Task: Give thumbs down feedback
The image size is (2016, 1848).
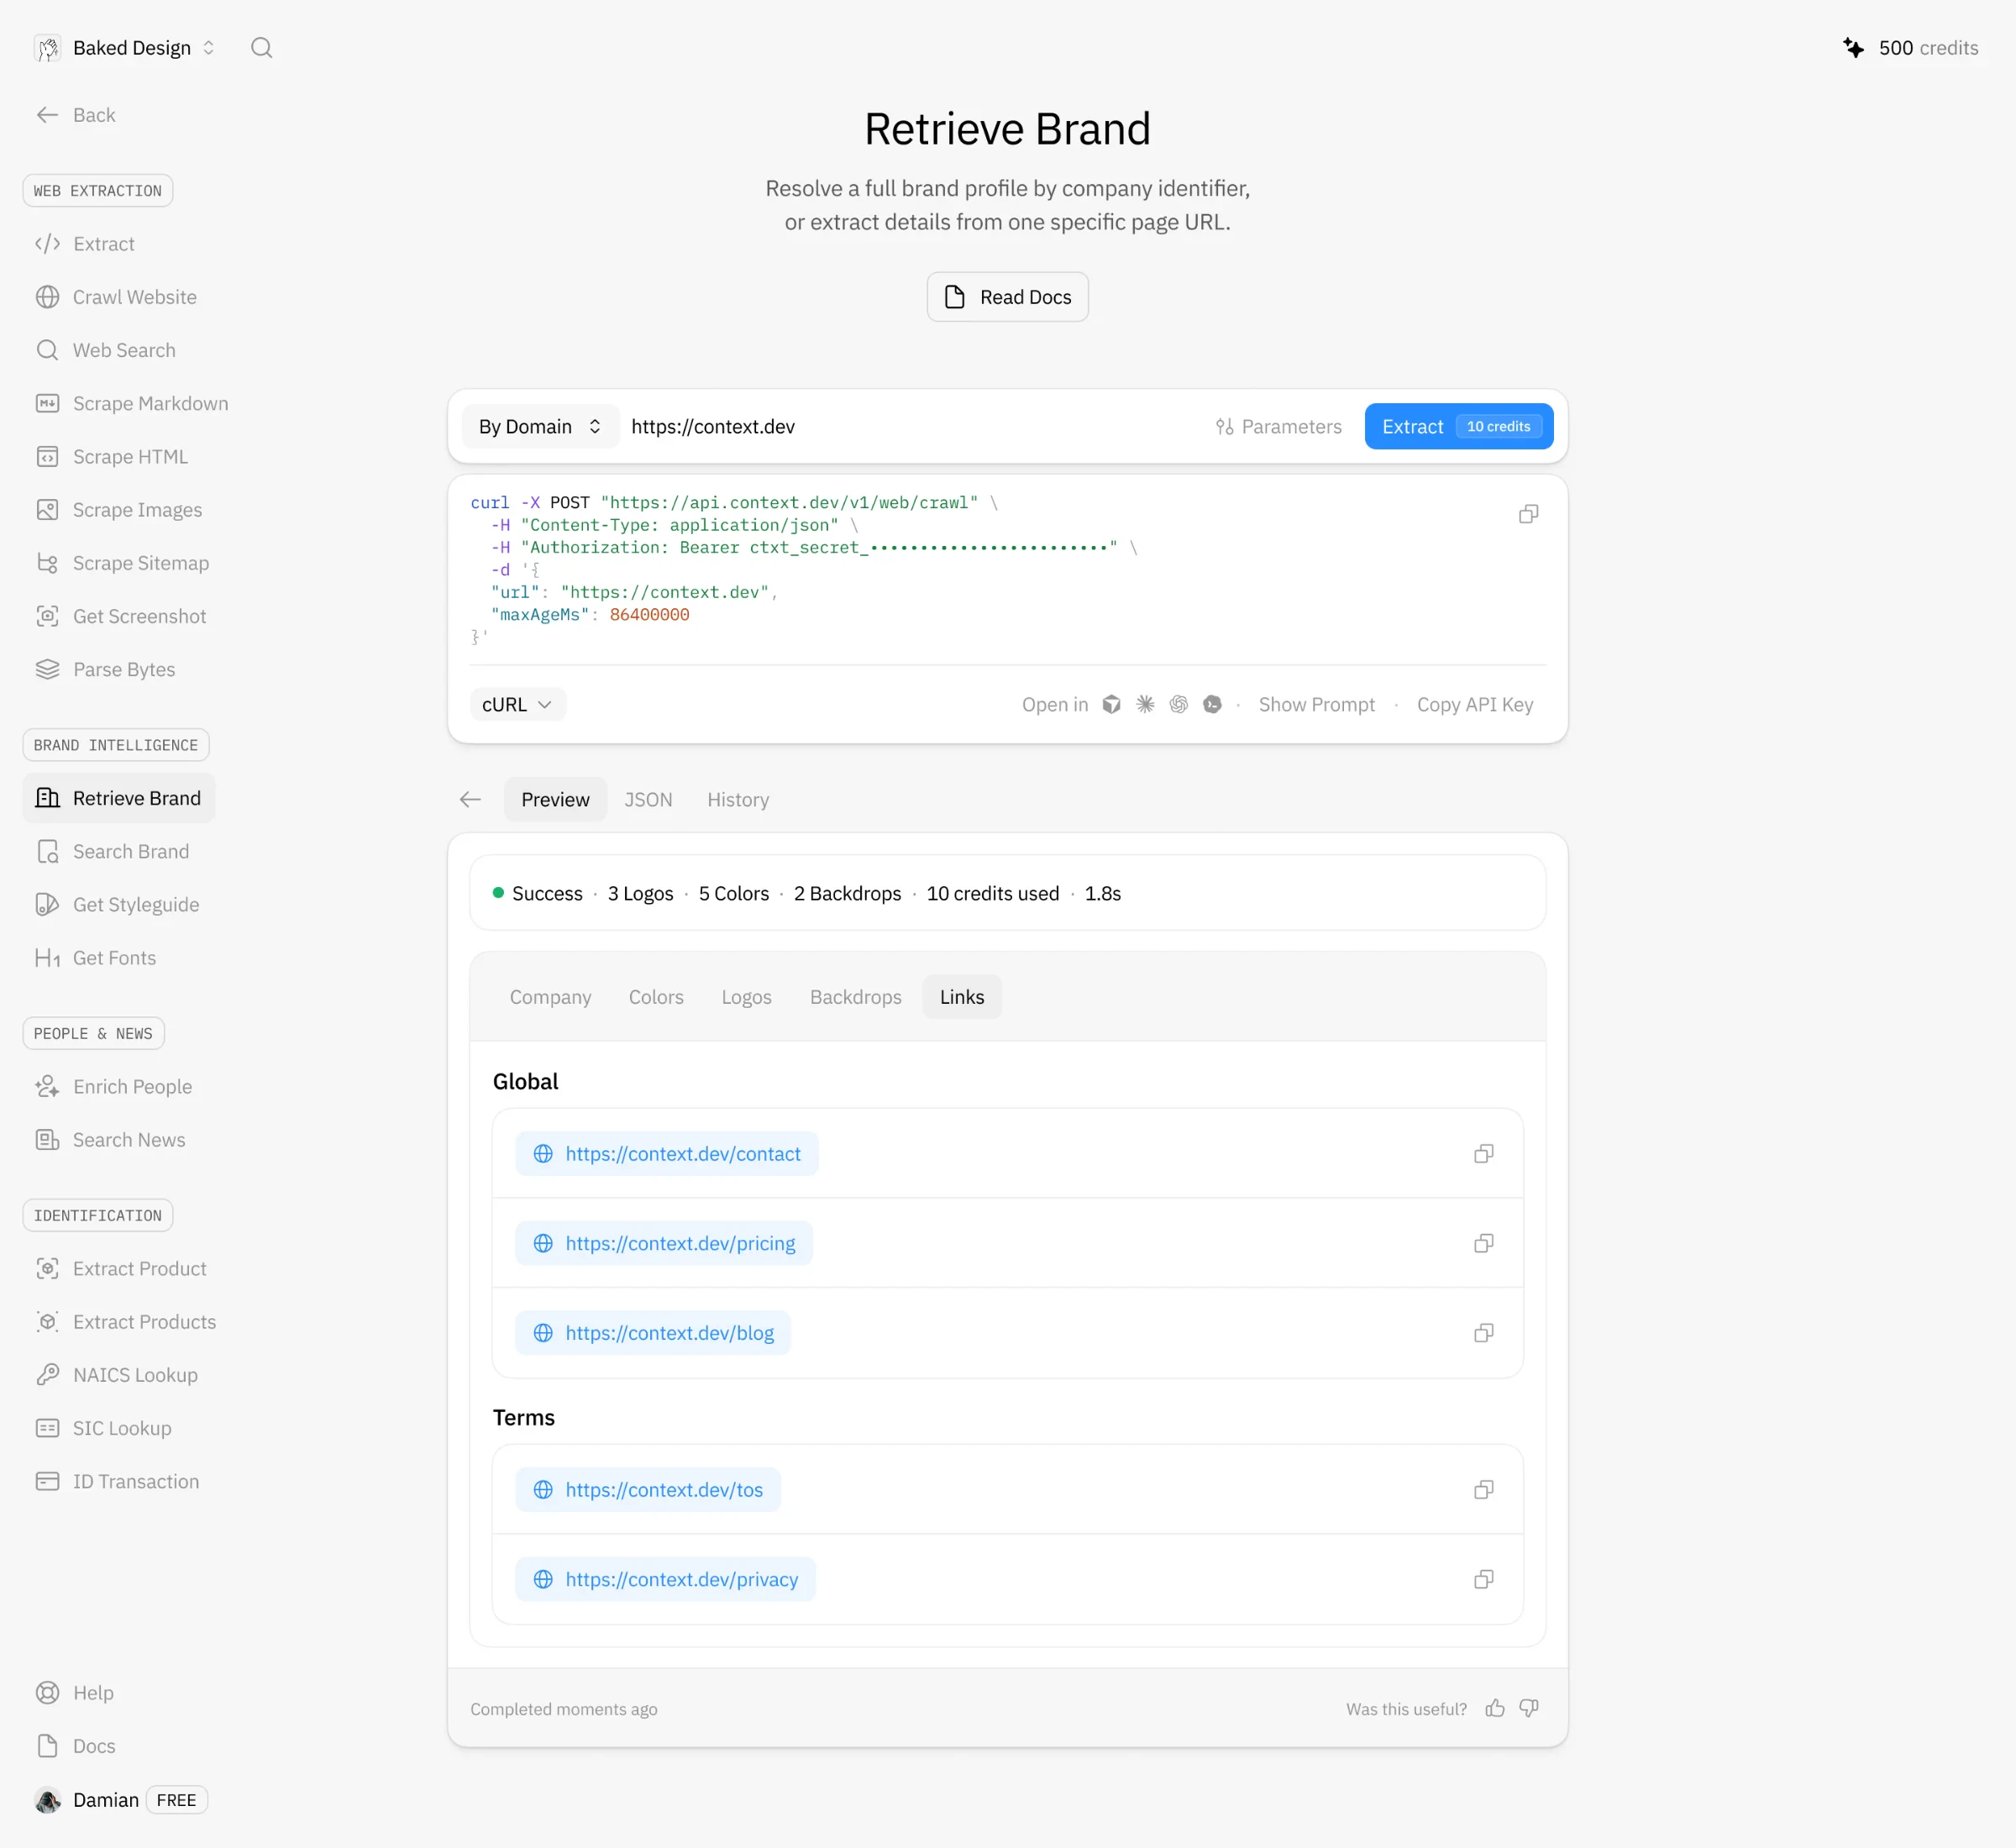Action: point(1529,1708)
